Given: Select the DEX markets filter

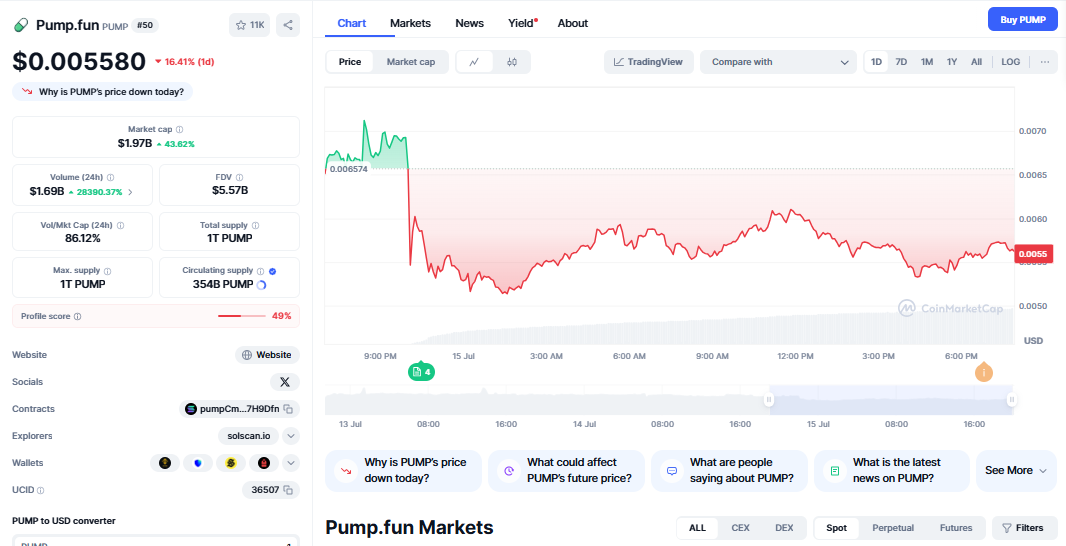Looking at the screenshot, I should [x=784, y=528].
